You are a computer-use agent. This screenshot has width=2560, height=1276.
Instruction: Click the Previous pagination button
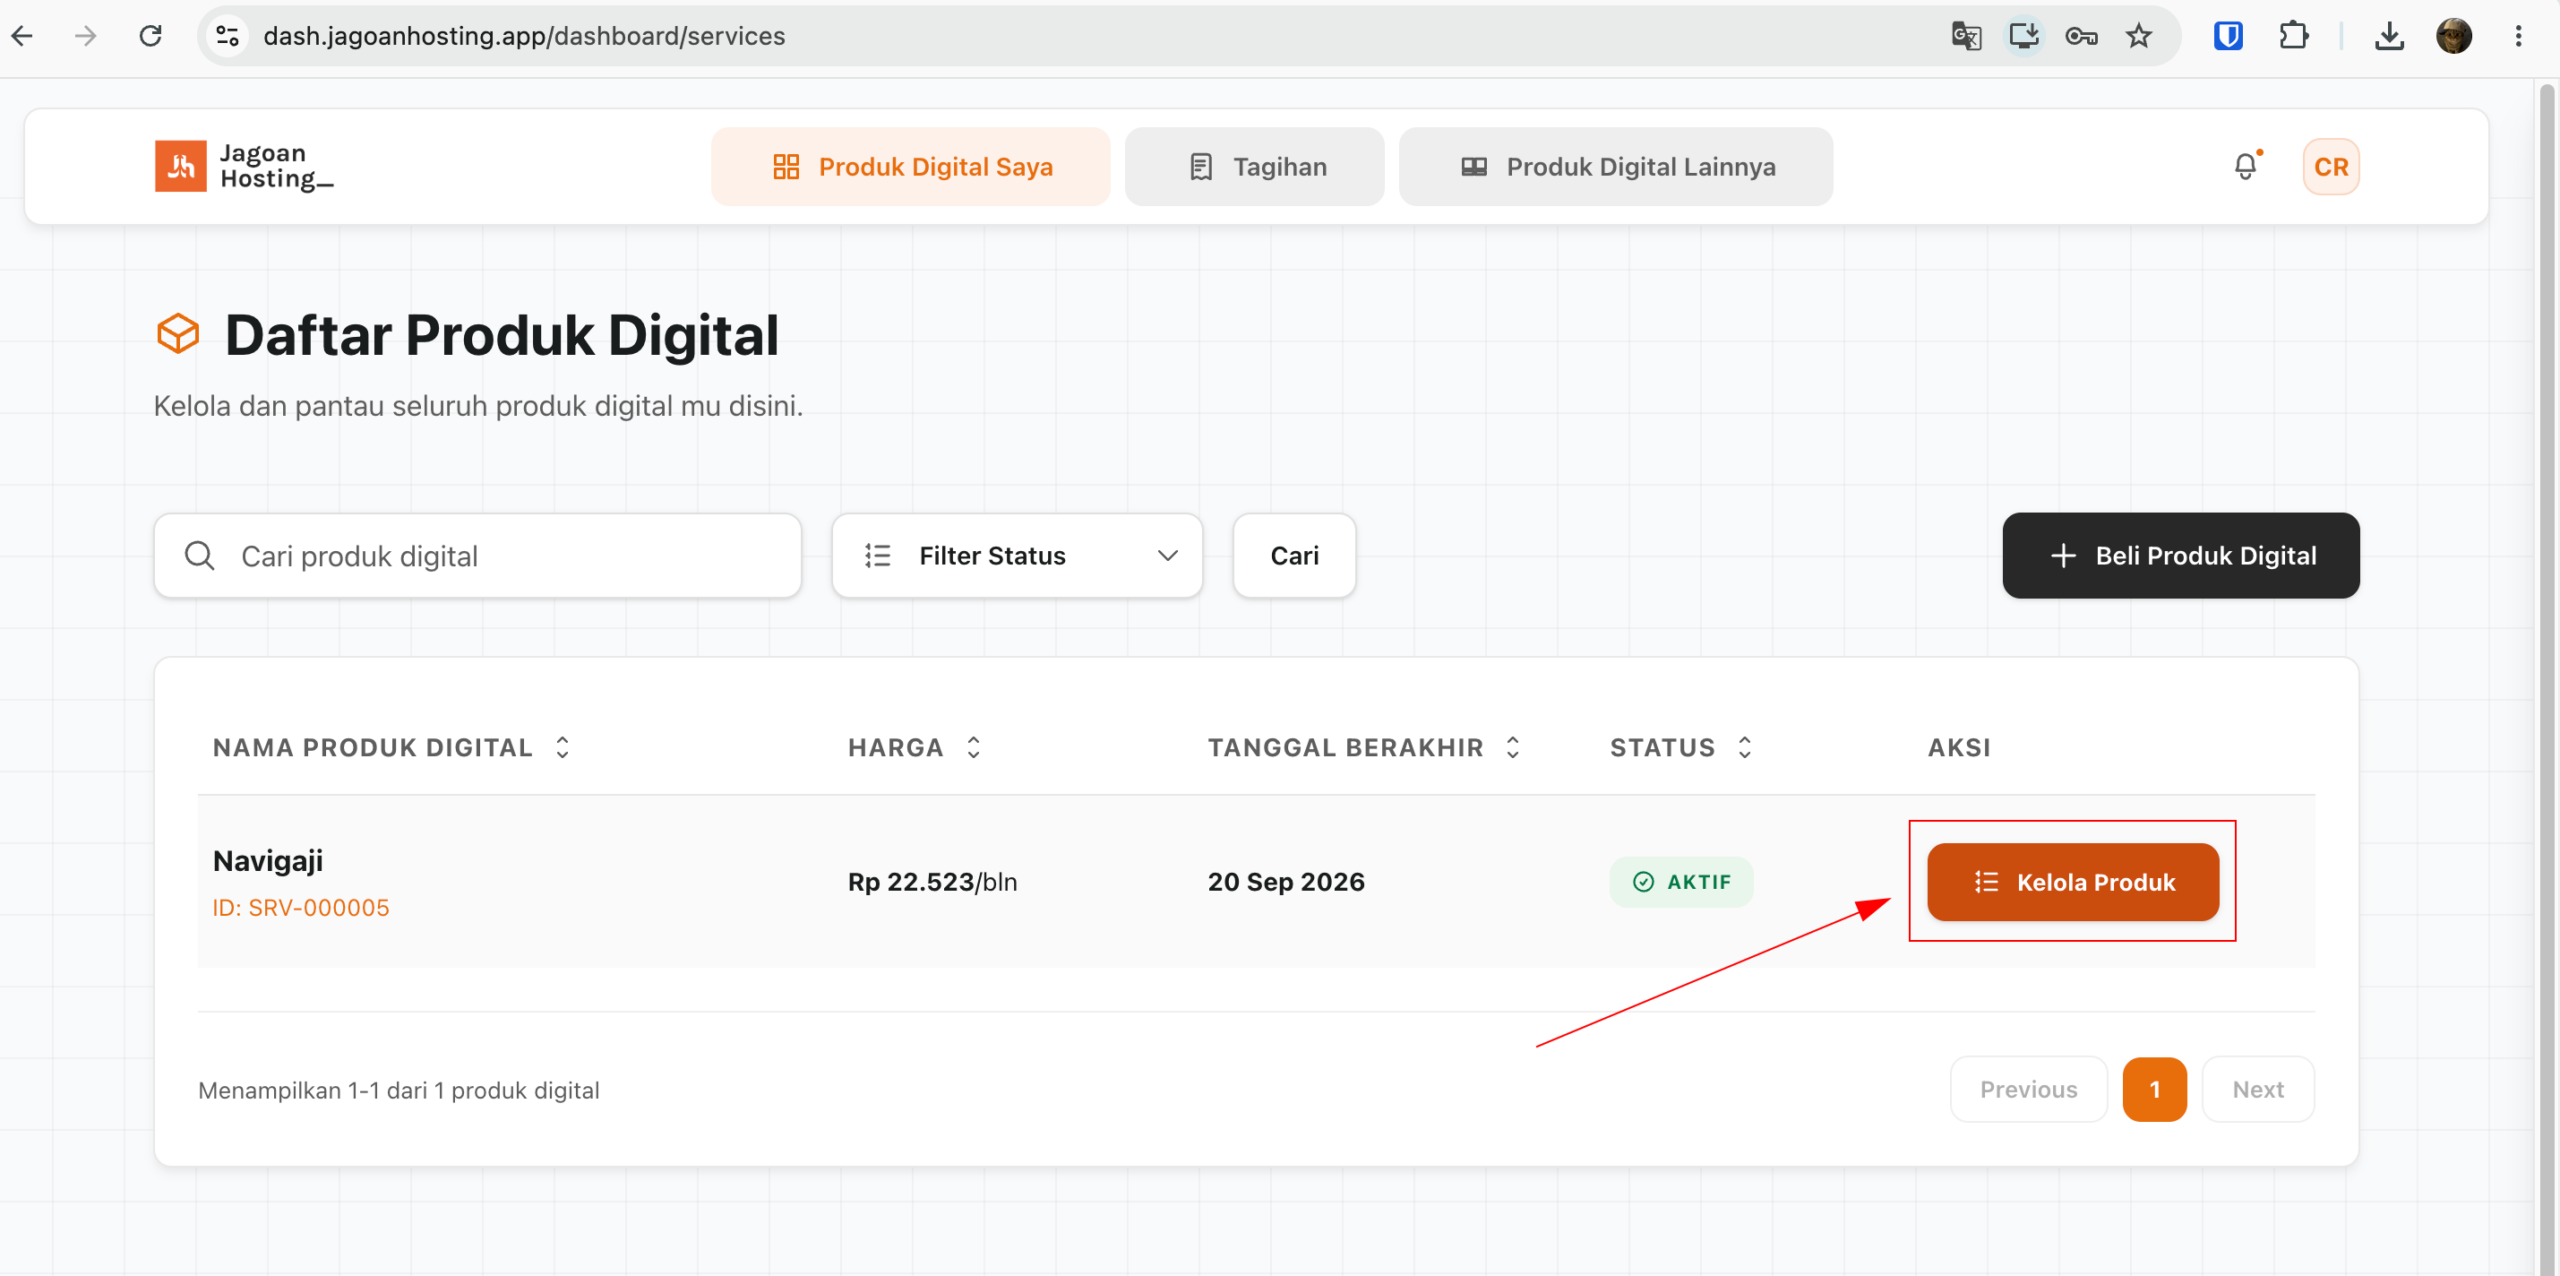[x=2029, y=1090]
